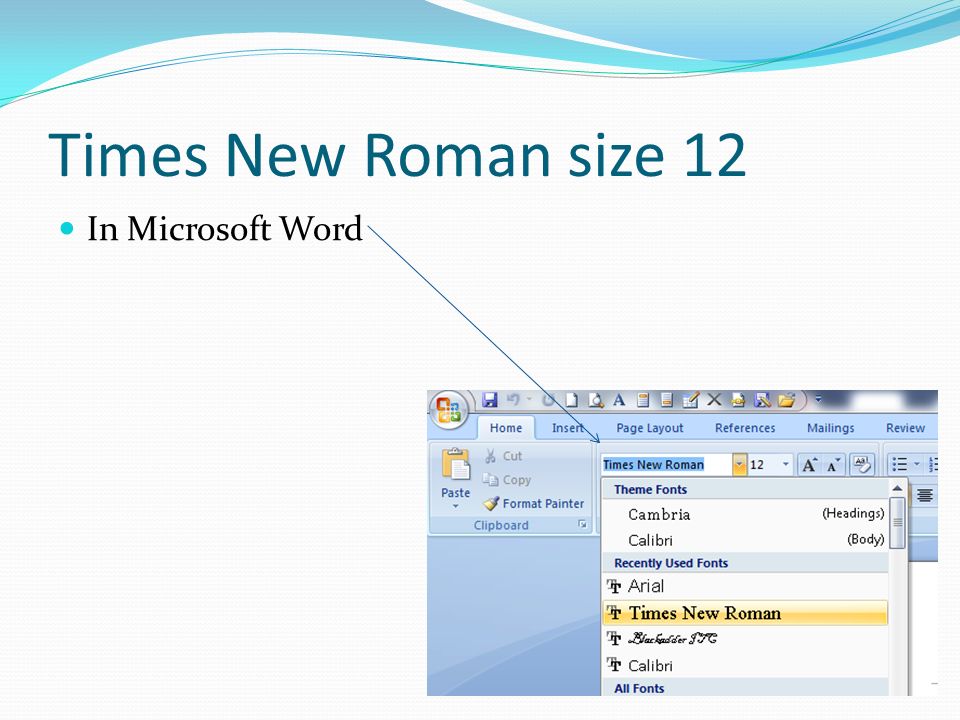Click the font list scroll up arrow
Screen dimensions: 960x720
[x=897, y=488]
